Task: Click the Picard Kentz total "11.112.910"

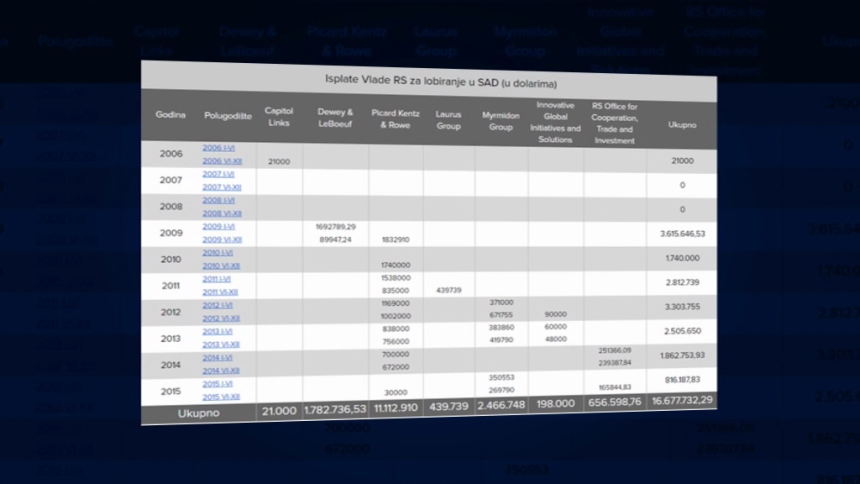Action: [x=395, y=408]
